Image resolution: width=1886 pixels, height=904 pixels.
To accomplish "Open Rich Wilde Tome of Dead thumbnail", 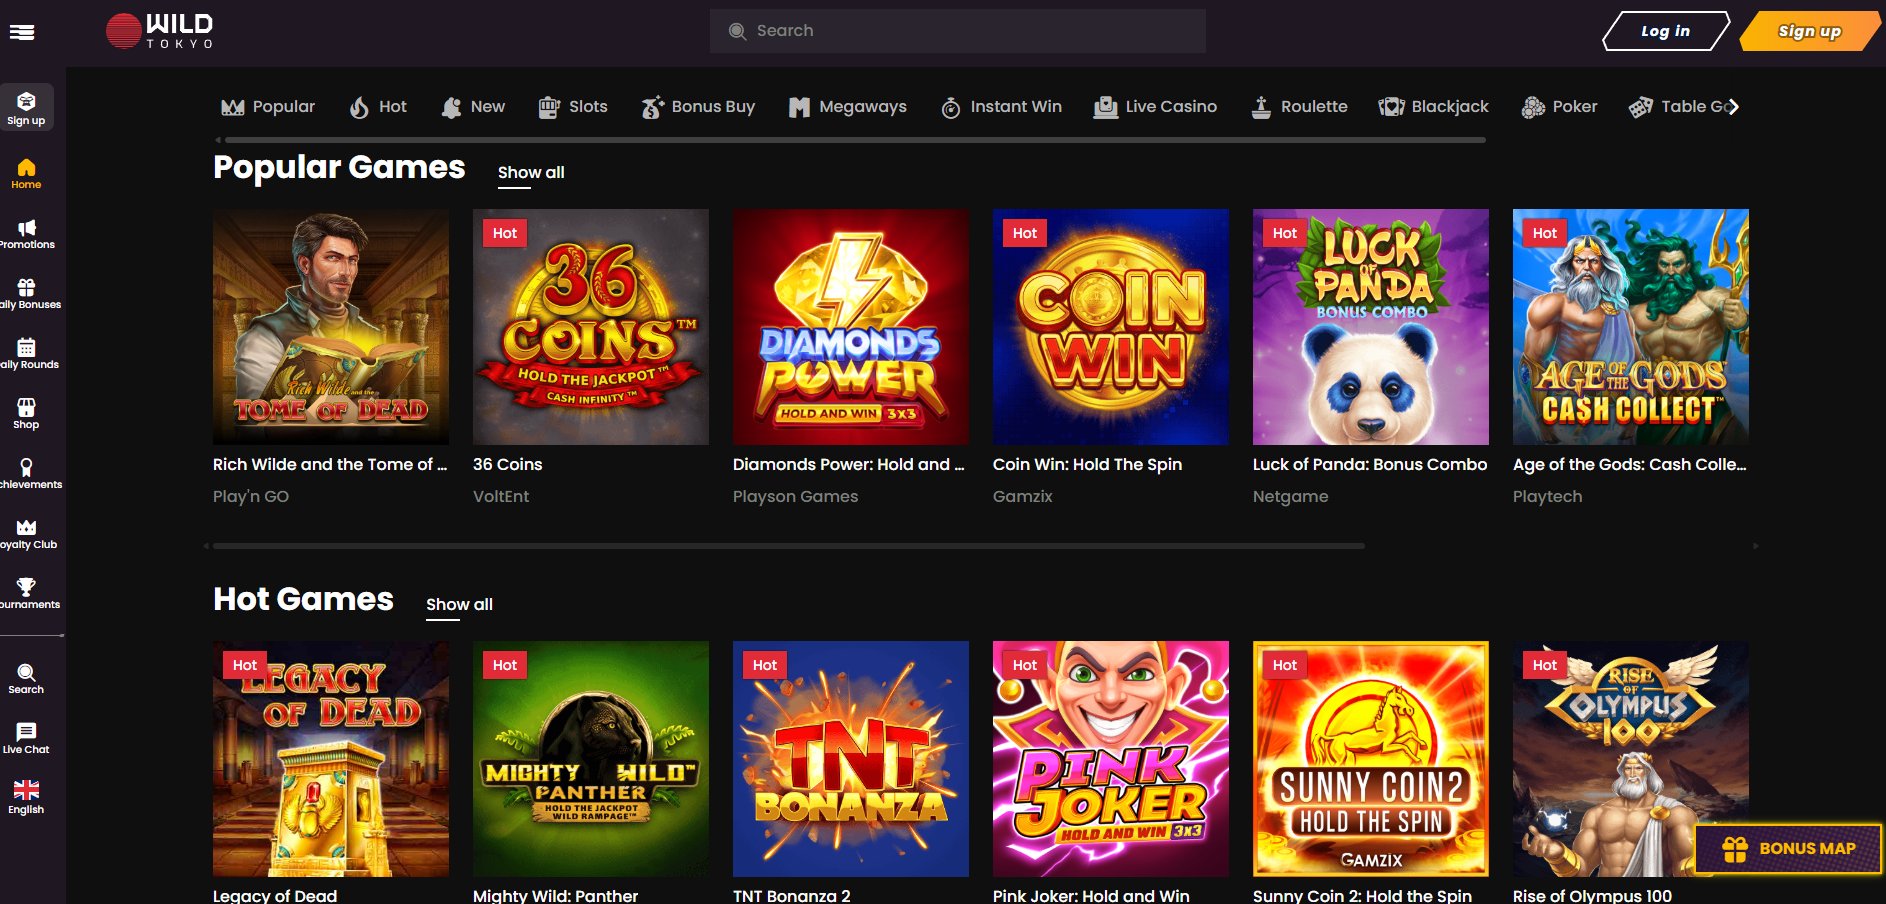I will pyautogui.click(x=331, y=327).
